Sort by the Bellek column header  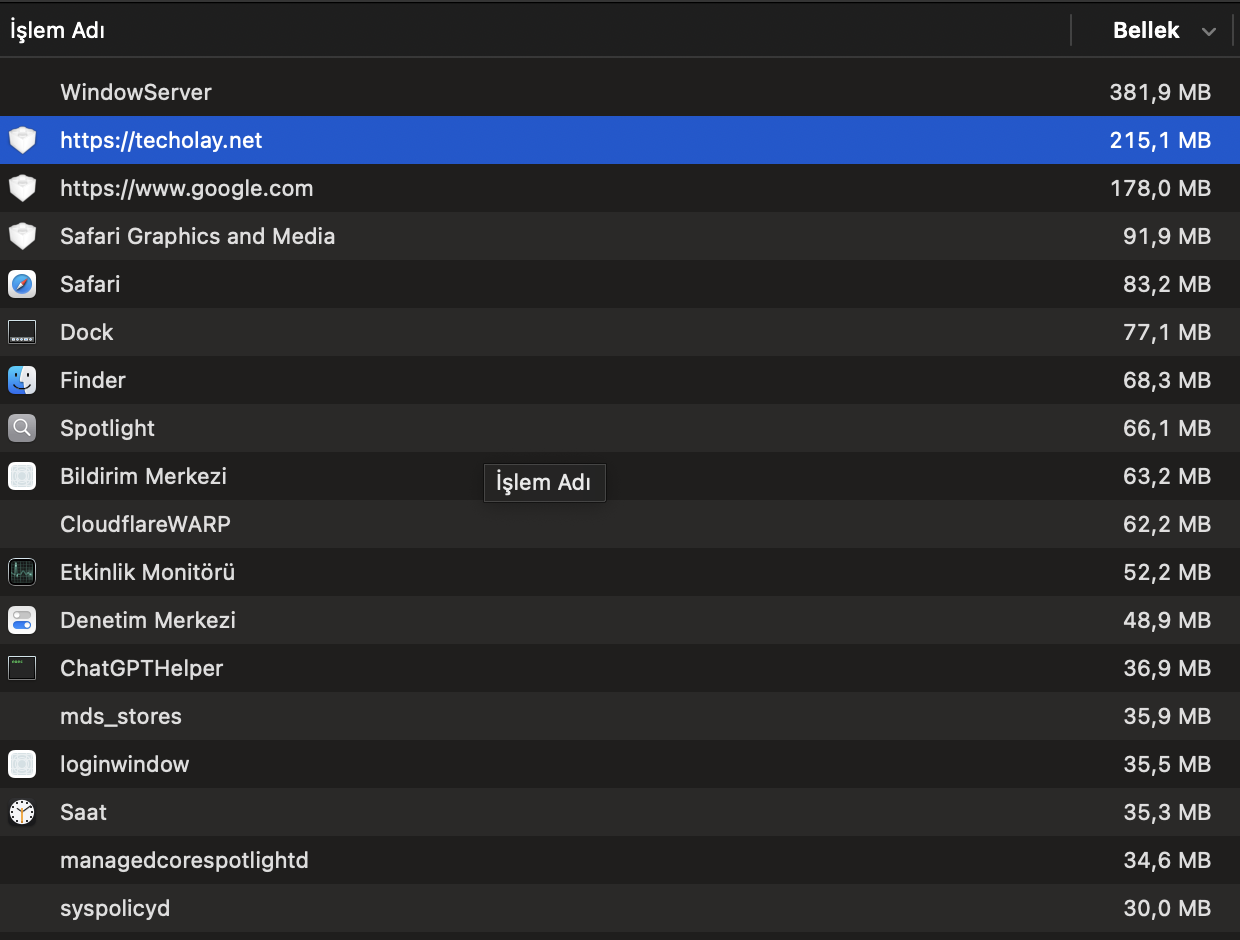click(1146, 31)
